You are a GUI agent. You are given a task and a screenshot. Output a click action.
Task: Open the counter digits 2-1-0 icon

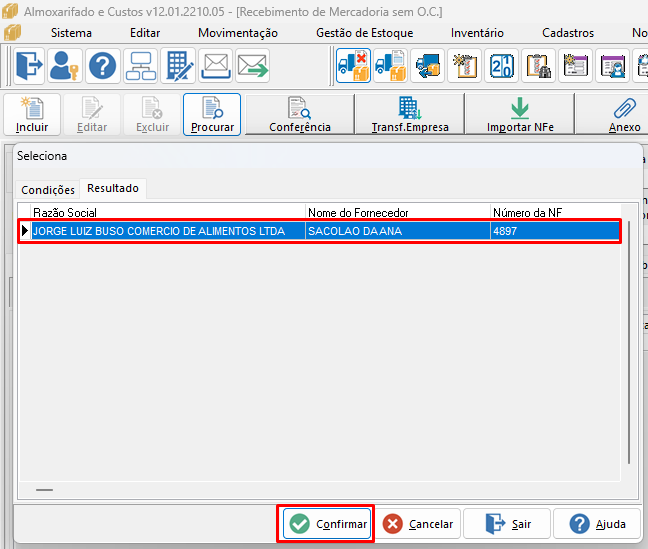pyautogui.click(x=502, y=66)
